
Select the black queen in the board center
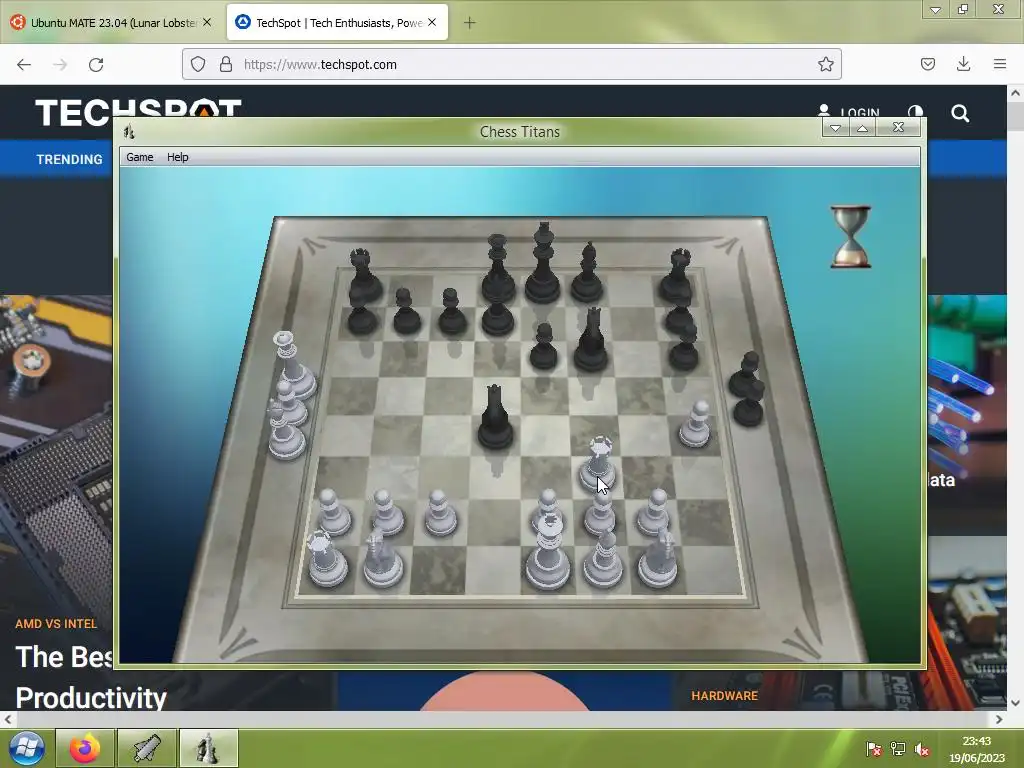[x=495, y=418]
